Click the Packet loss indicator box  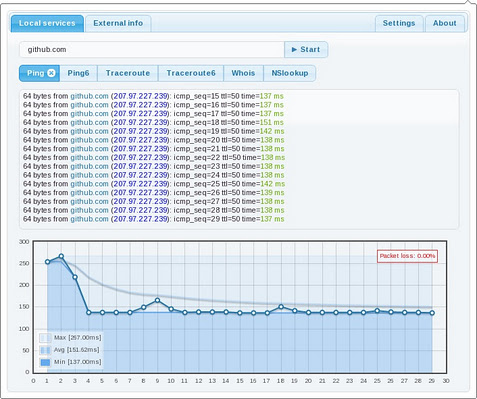[x=407, y=256]
